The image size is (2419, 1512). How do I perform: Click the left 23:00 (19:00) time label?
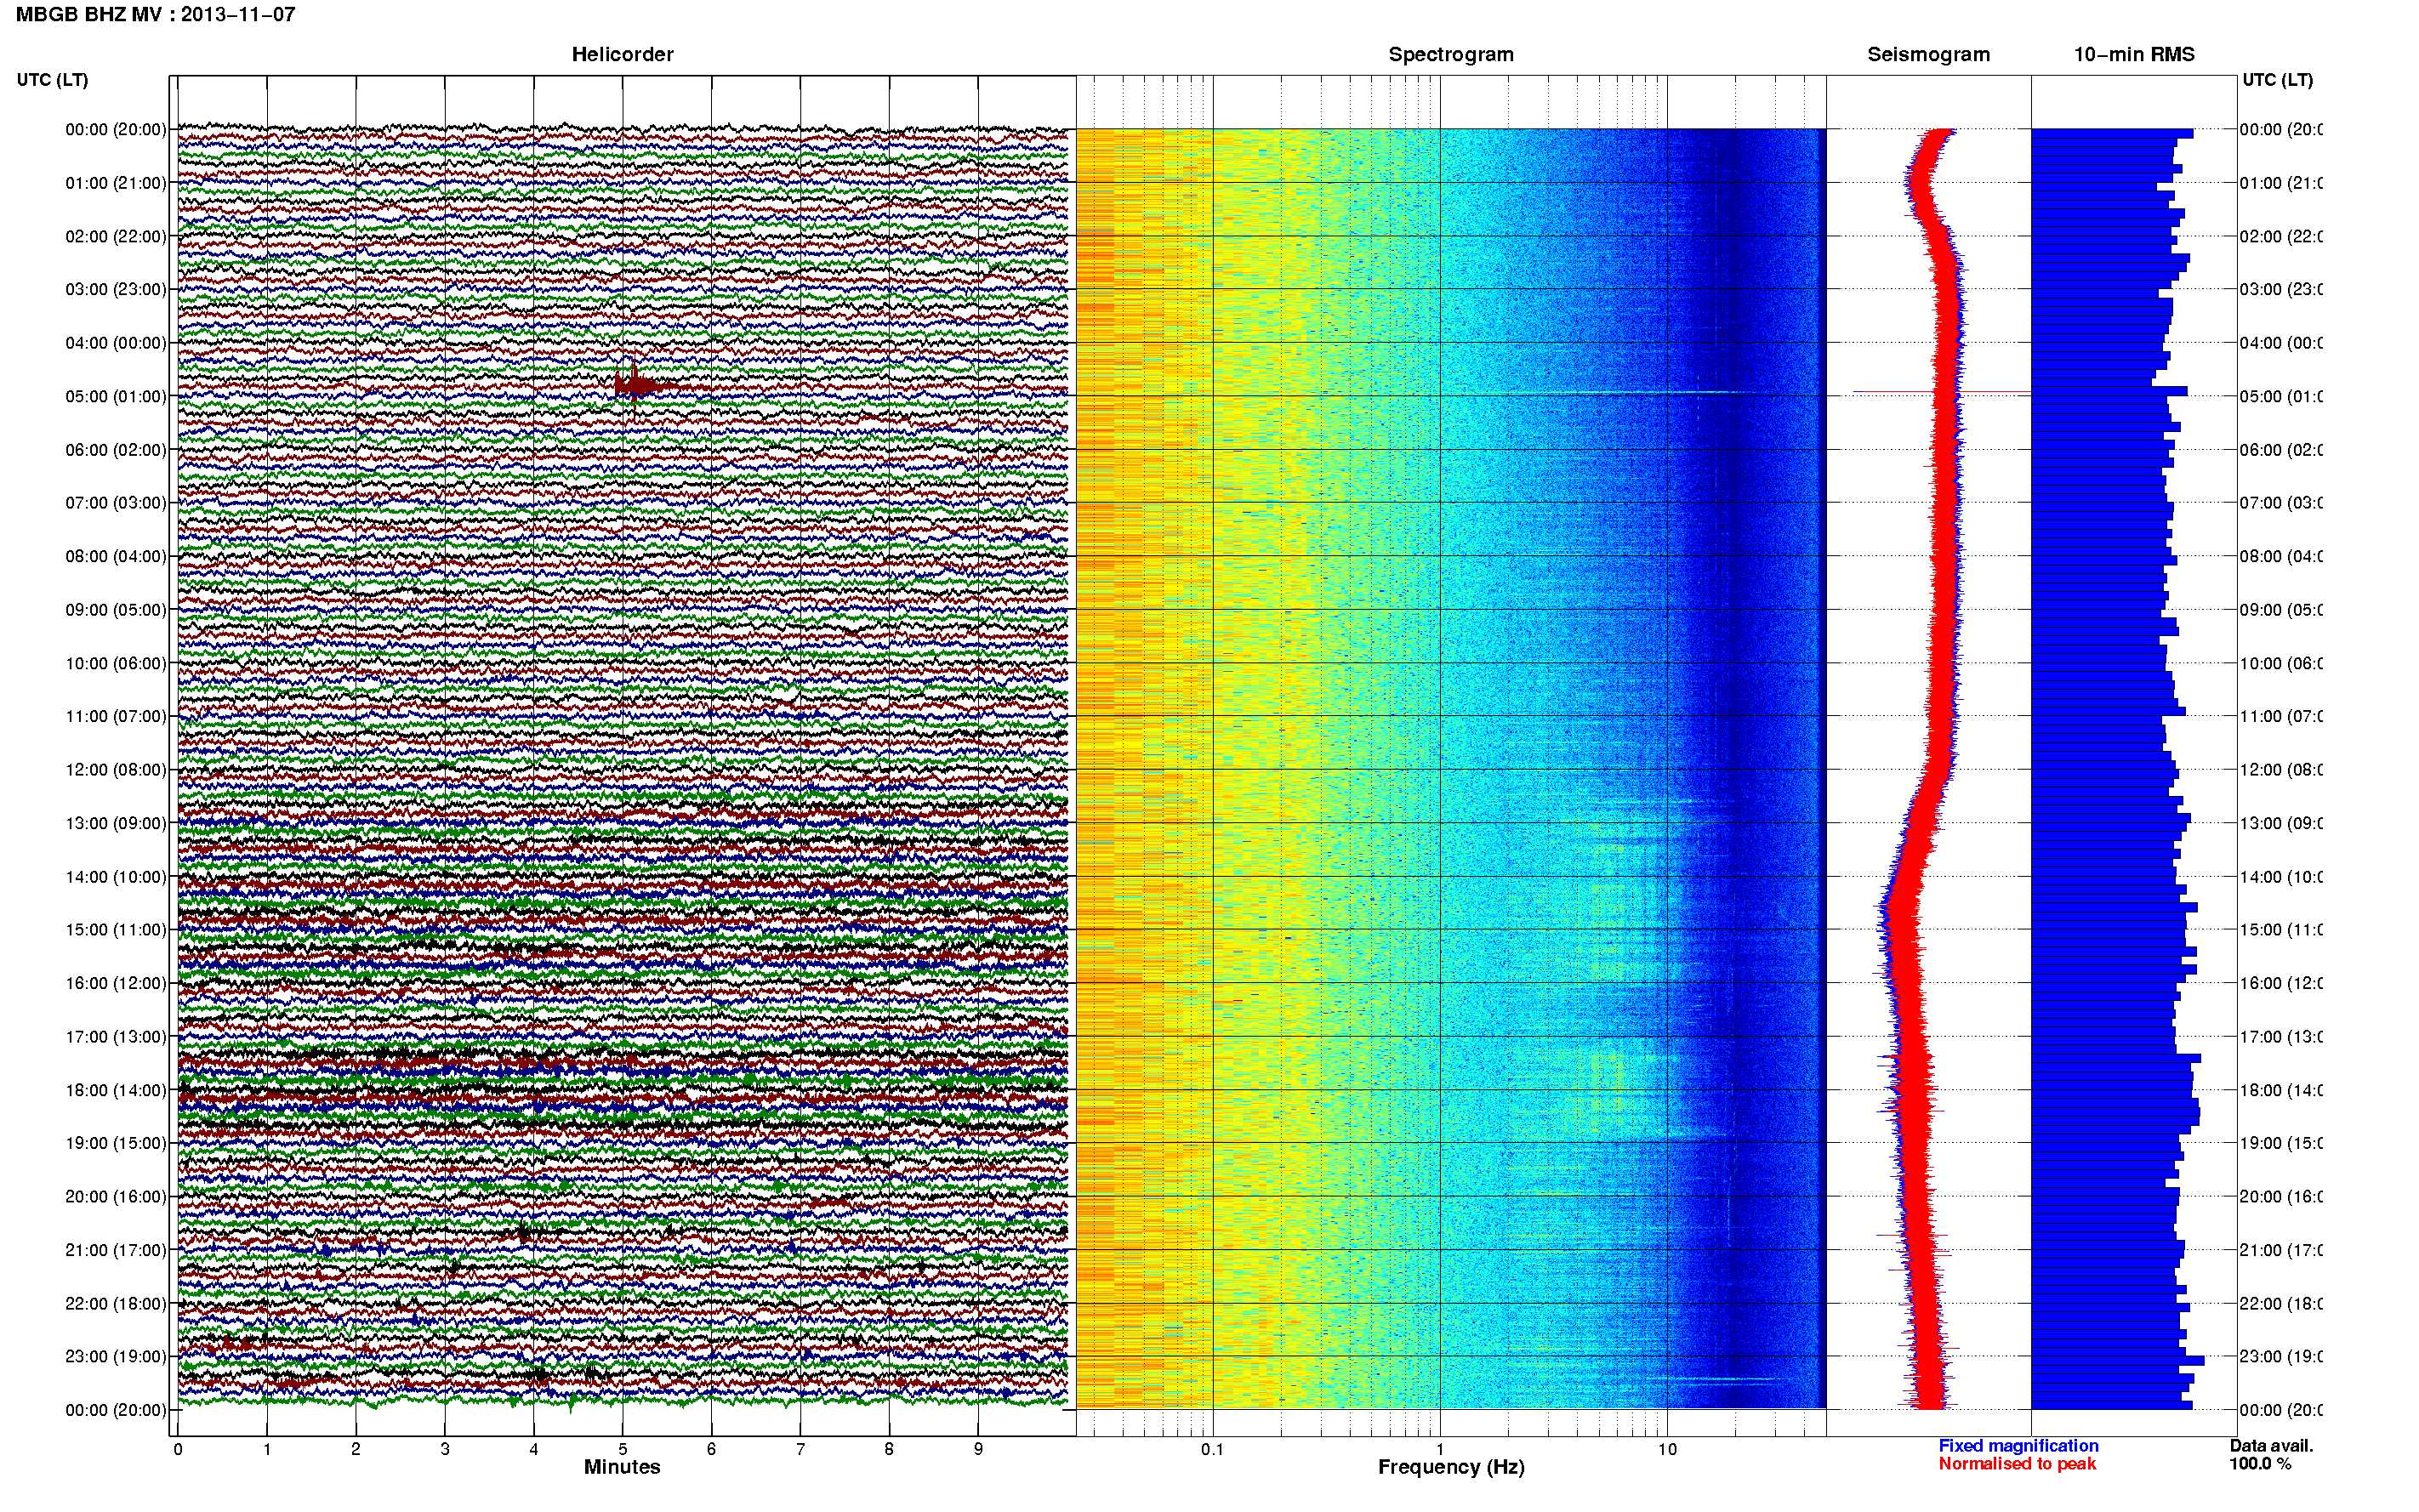coord(116,1357)
